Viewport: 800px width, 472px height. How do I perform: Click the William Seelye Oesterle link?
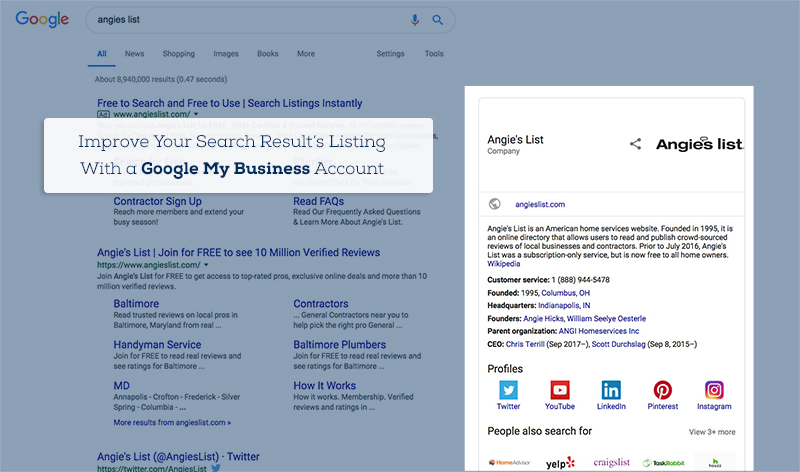point(606,318)
